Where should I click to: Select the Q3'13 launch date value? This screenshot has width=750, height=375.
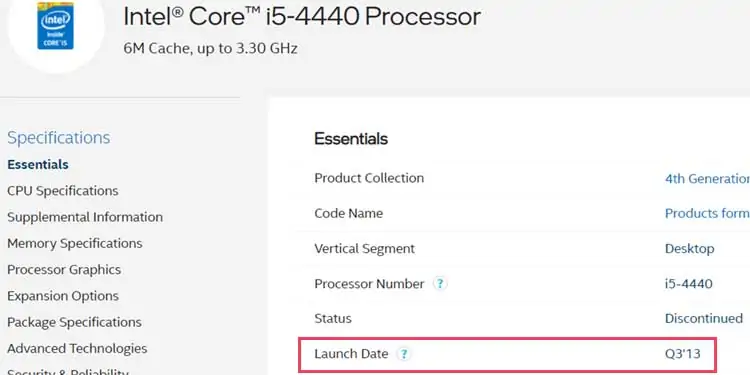coord(683,354)
